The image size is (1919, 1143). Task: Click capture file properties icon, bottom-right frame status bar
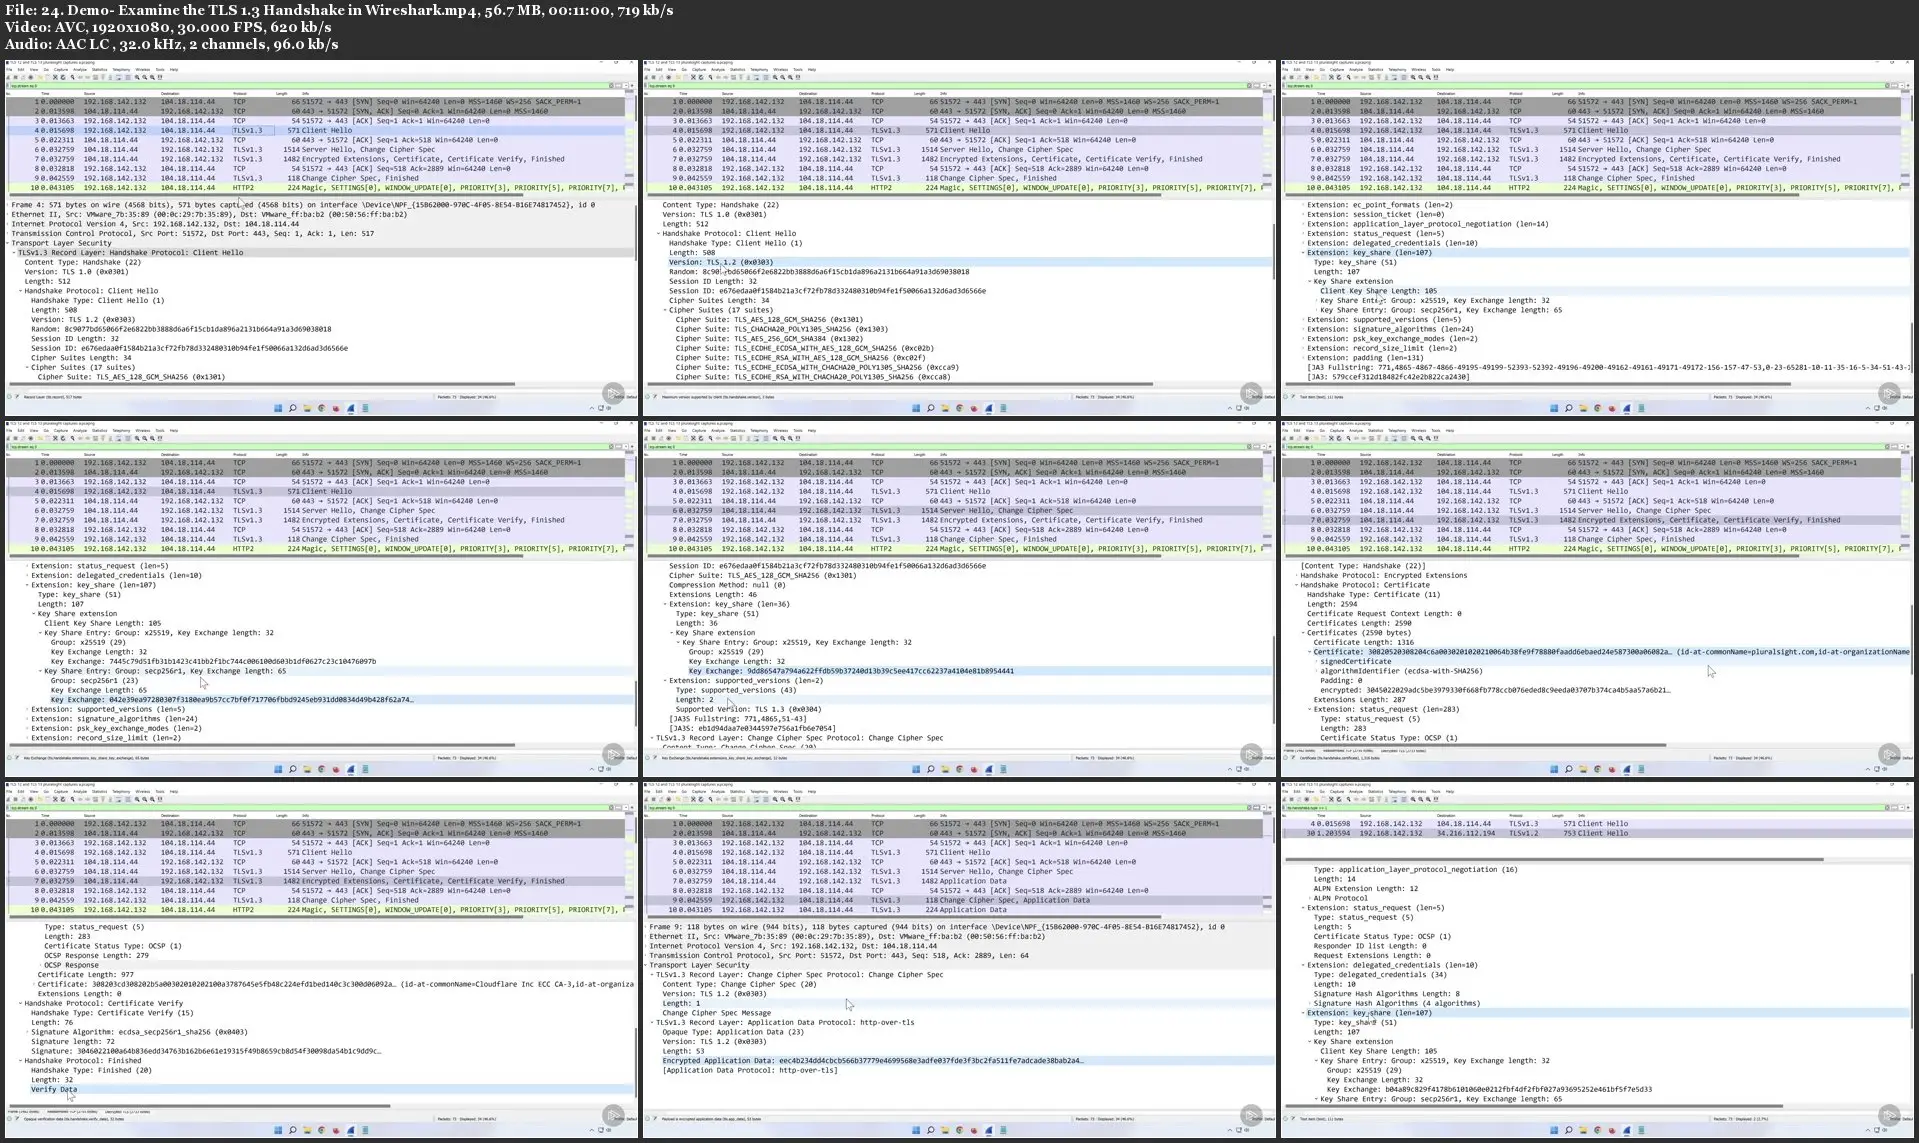coord(1294,1119)
